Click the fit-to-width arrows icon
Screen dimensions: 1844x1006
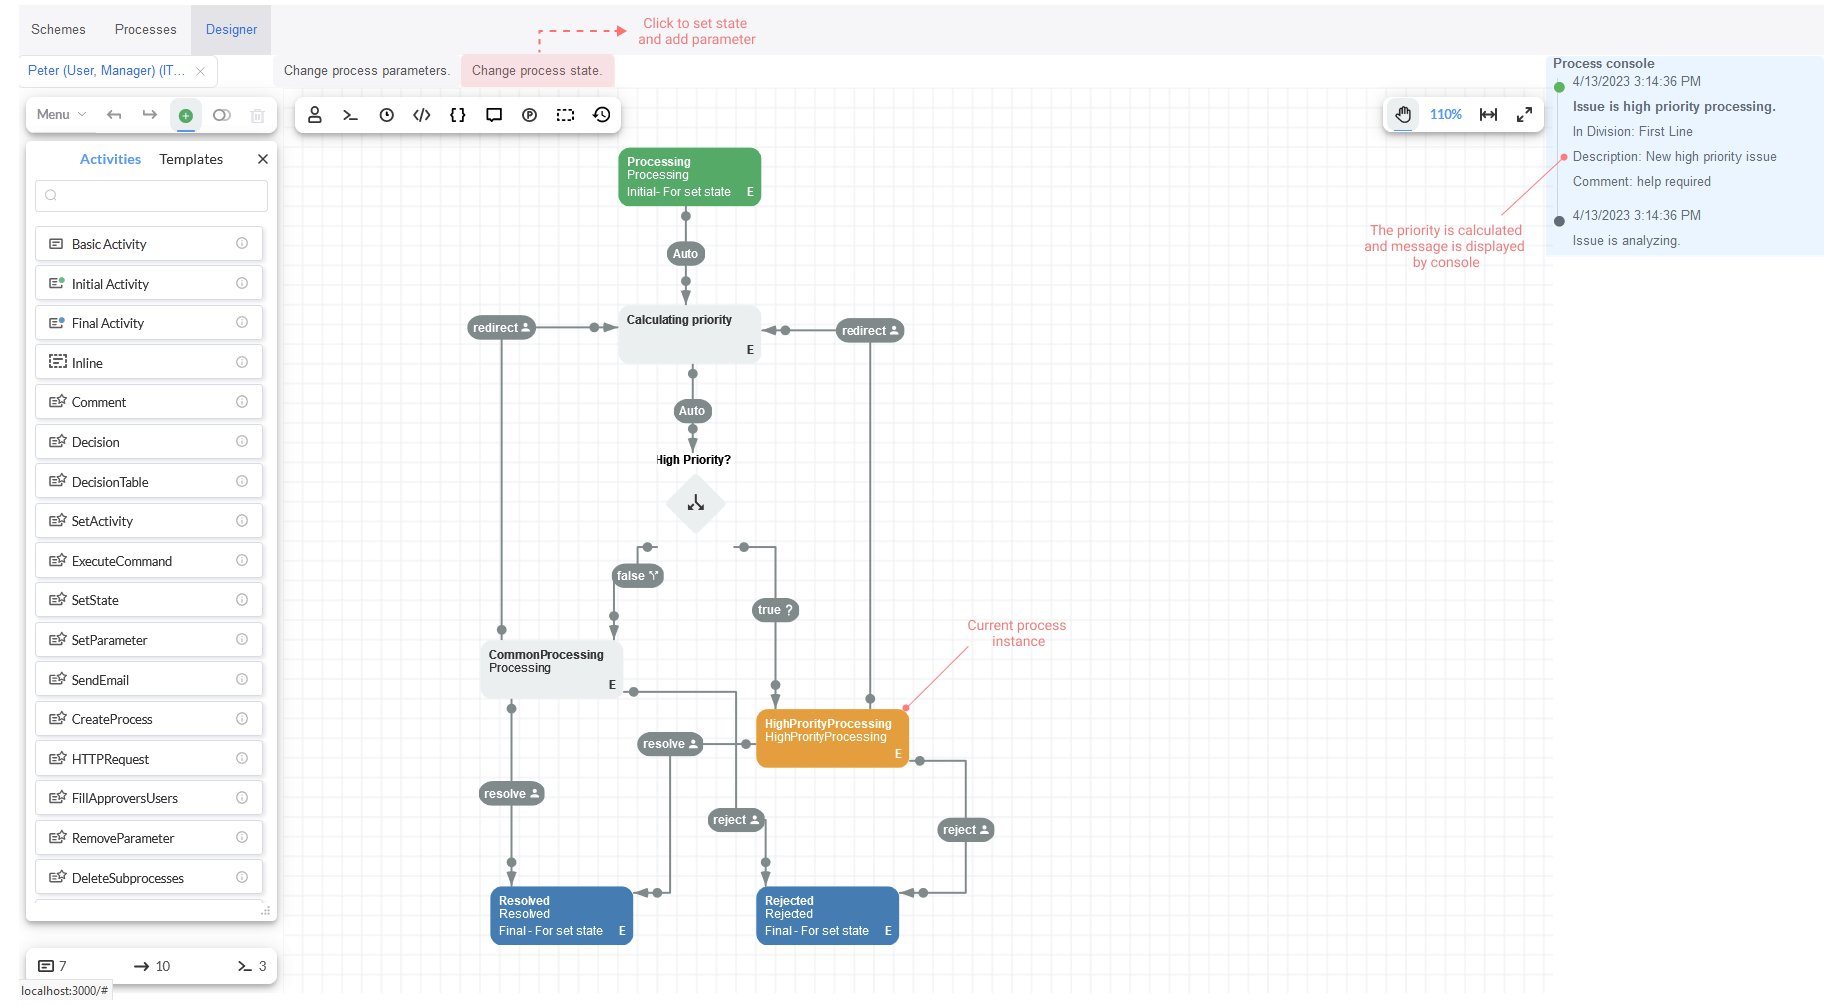click(1489, 115)
